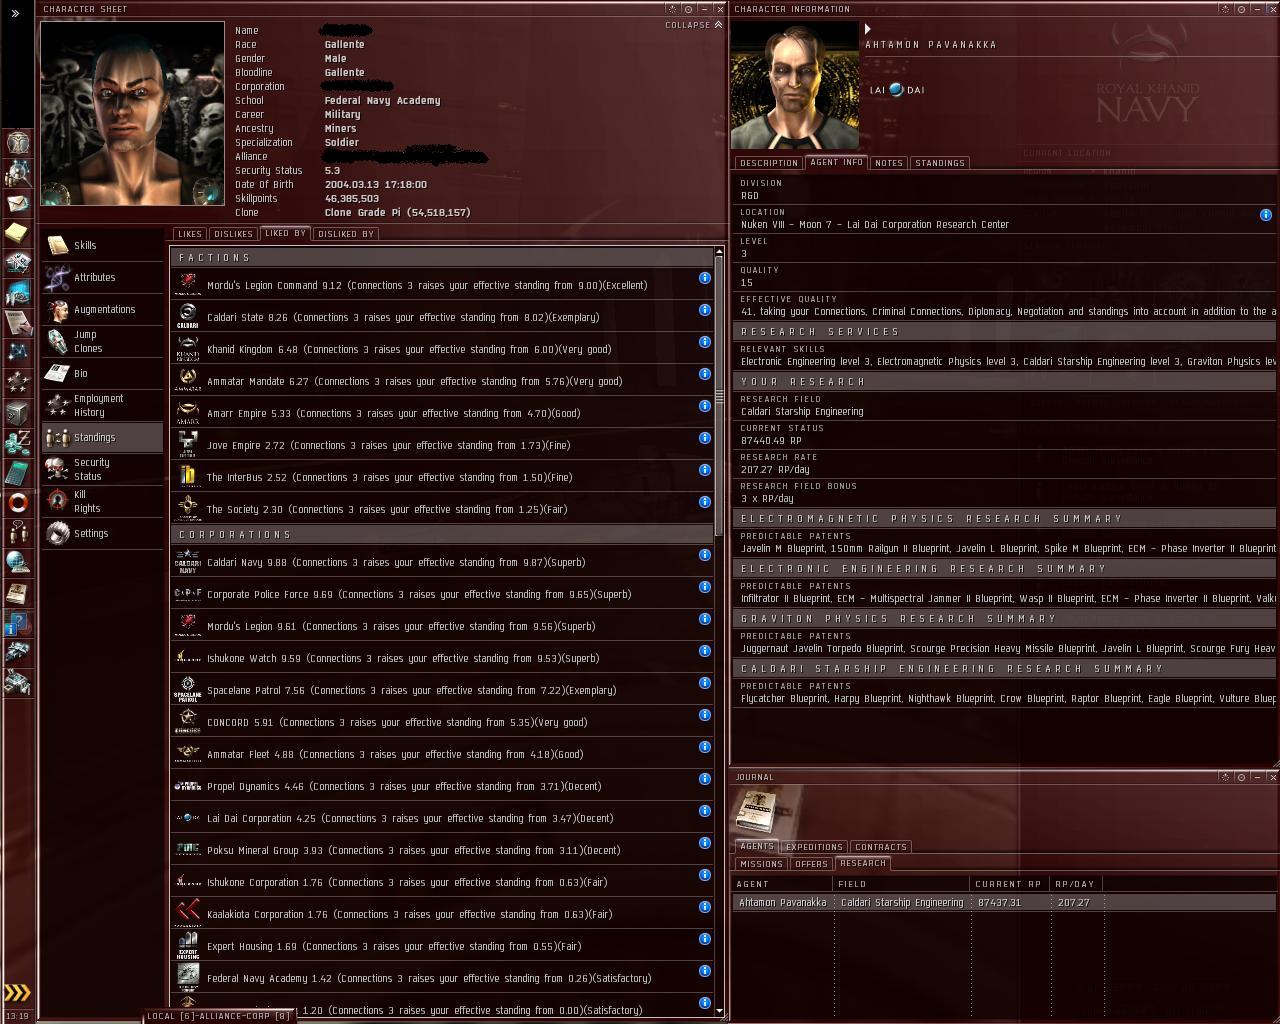Open character sheet Settings section
Screen dimensions: 1280x1024
[x=102, y=533]
